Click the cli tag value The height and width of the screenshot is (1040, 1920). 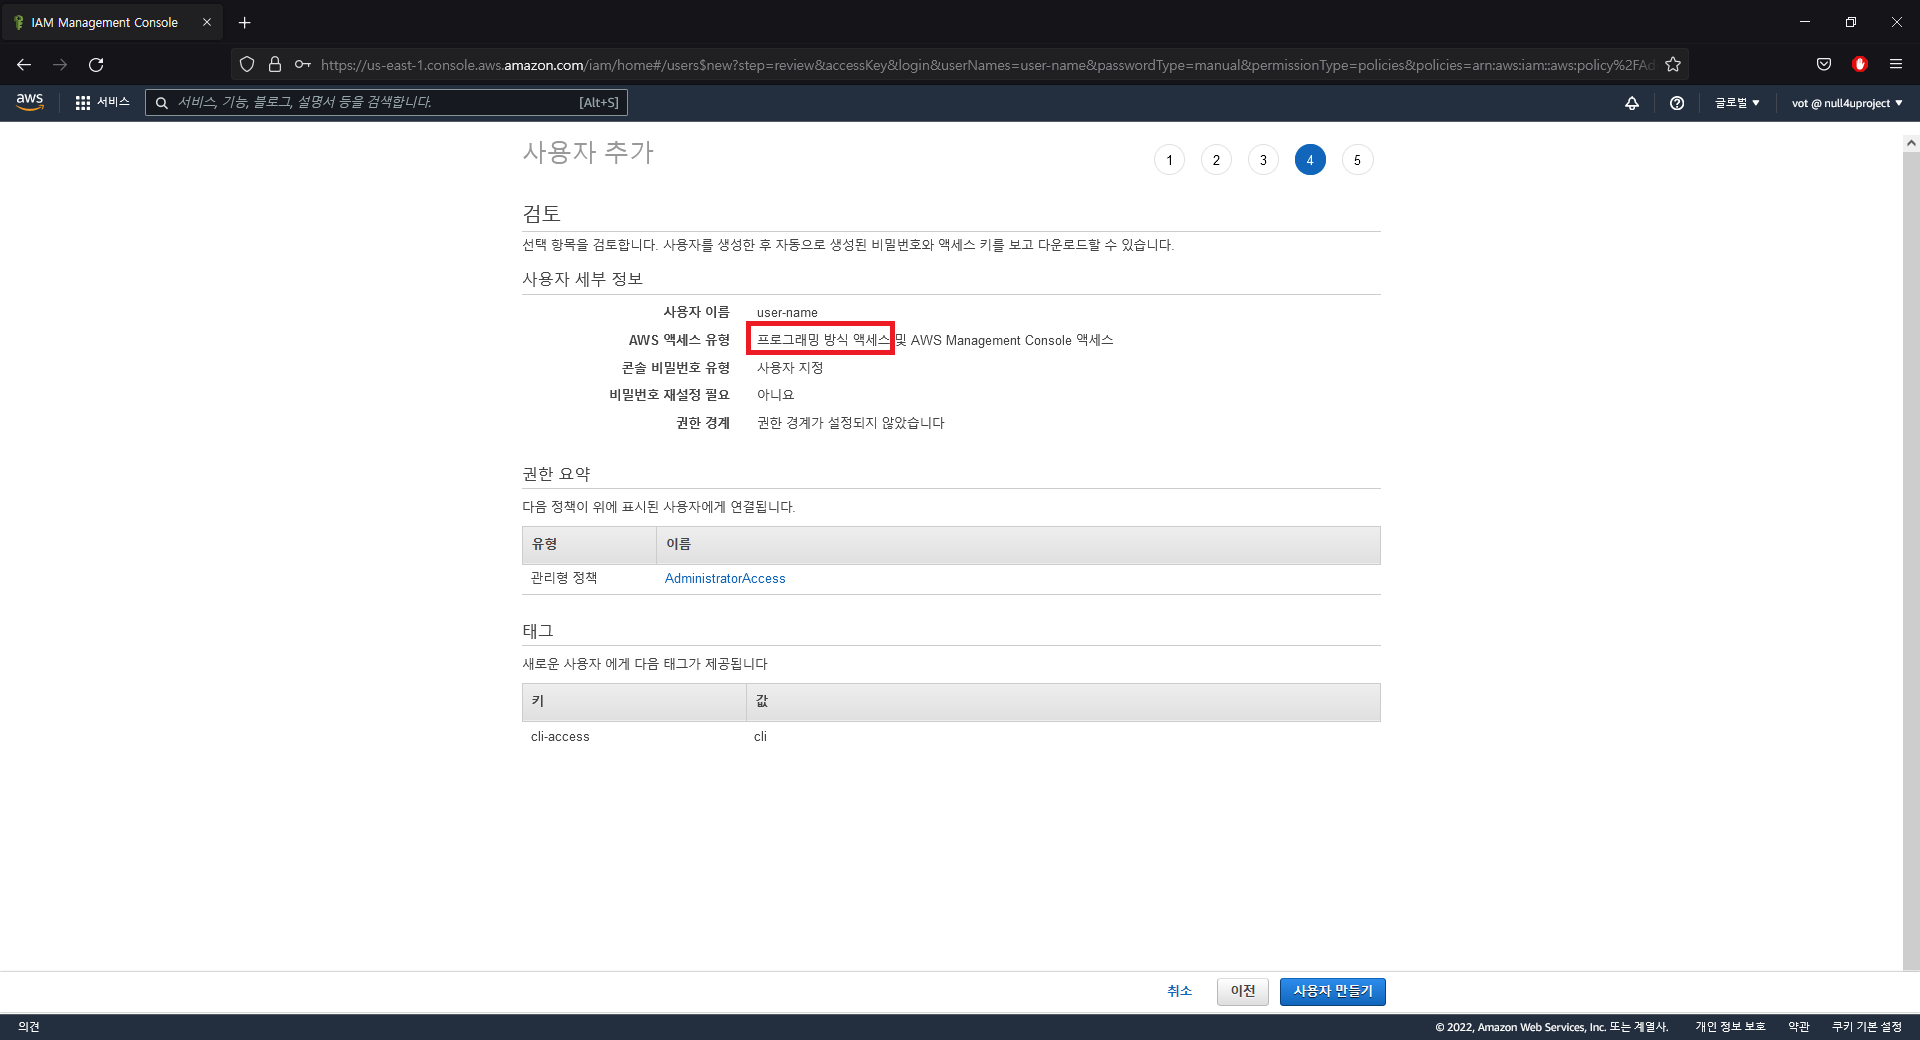(760, 737)
